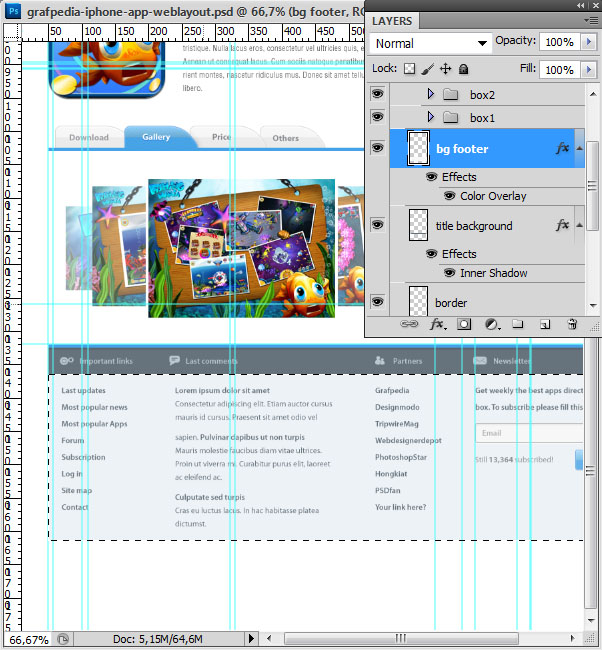
Task: Click title background layer thumbnail
Action: tap(418, 225)
